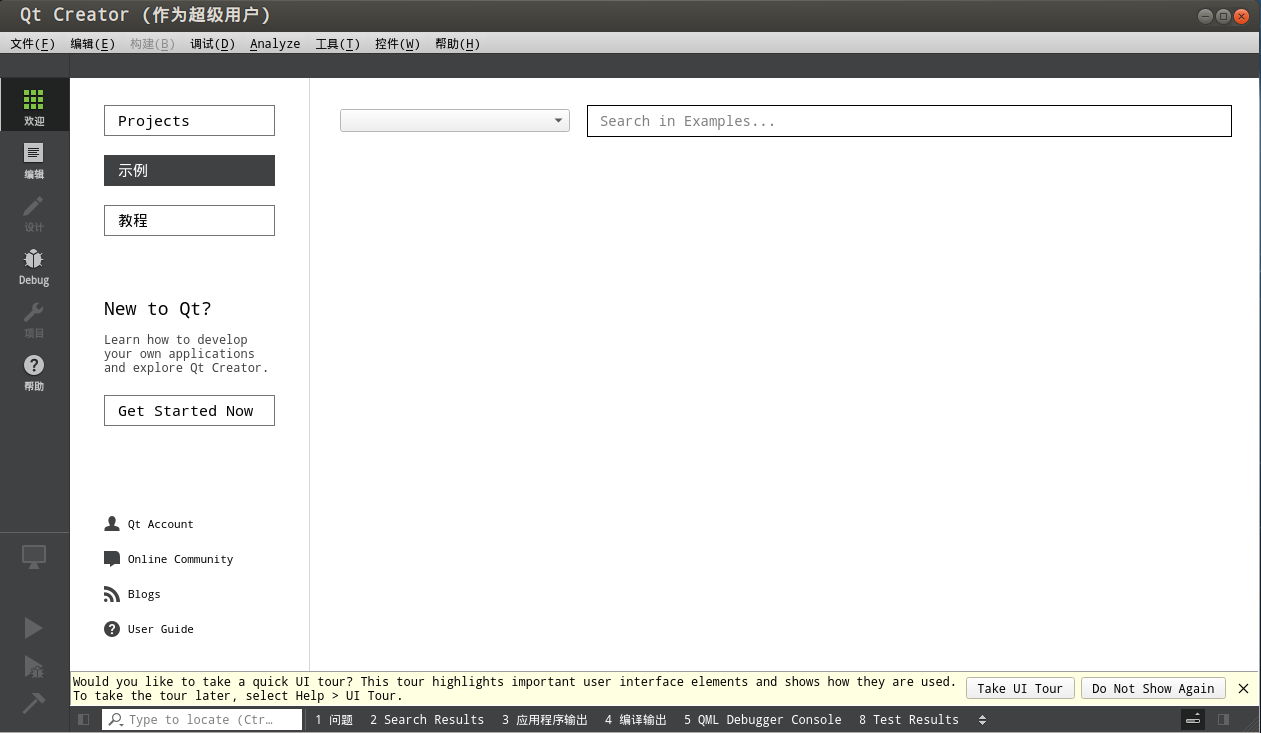Click Take UI Tour
The width and height of the screenshot is (1261, 733).
coord(1020,688)
